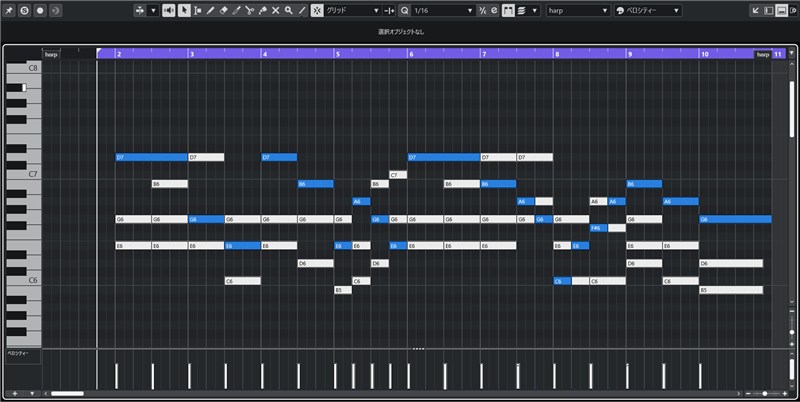The height and width of the screenshot is (402, 800).
Task: Open controller lane presets dropdown arrow
Action: [32, 393]
